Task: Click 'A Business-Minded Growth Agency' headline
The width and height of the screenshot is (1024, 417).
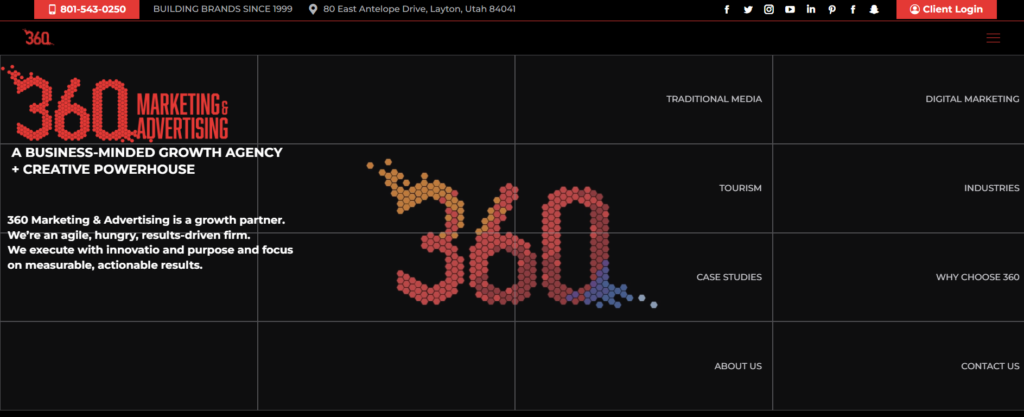Action: tap(147, 153)
